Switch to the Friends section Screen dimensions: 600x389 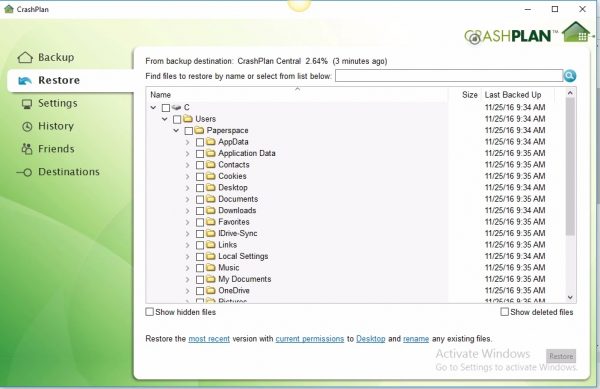coord(56,149)
